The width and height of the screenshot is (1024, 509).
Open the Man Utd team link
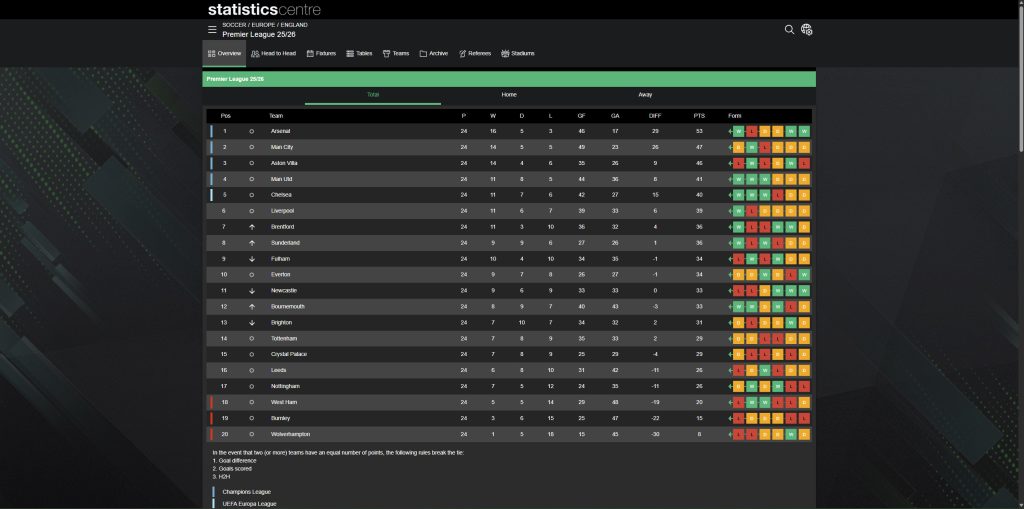281,179
